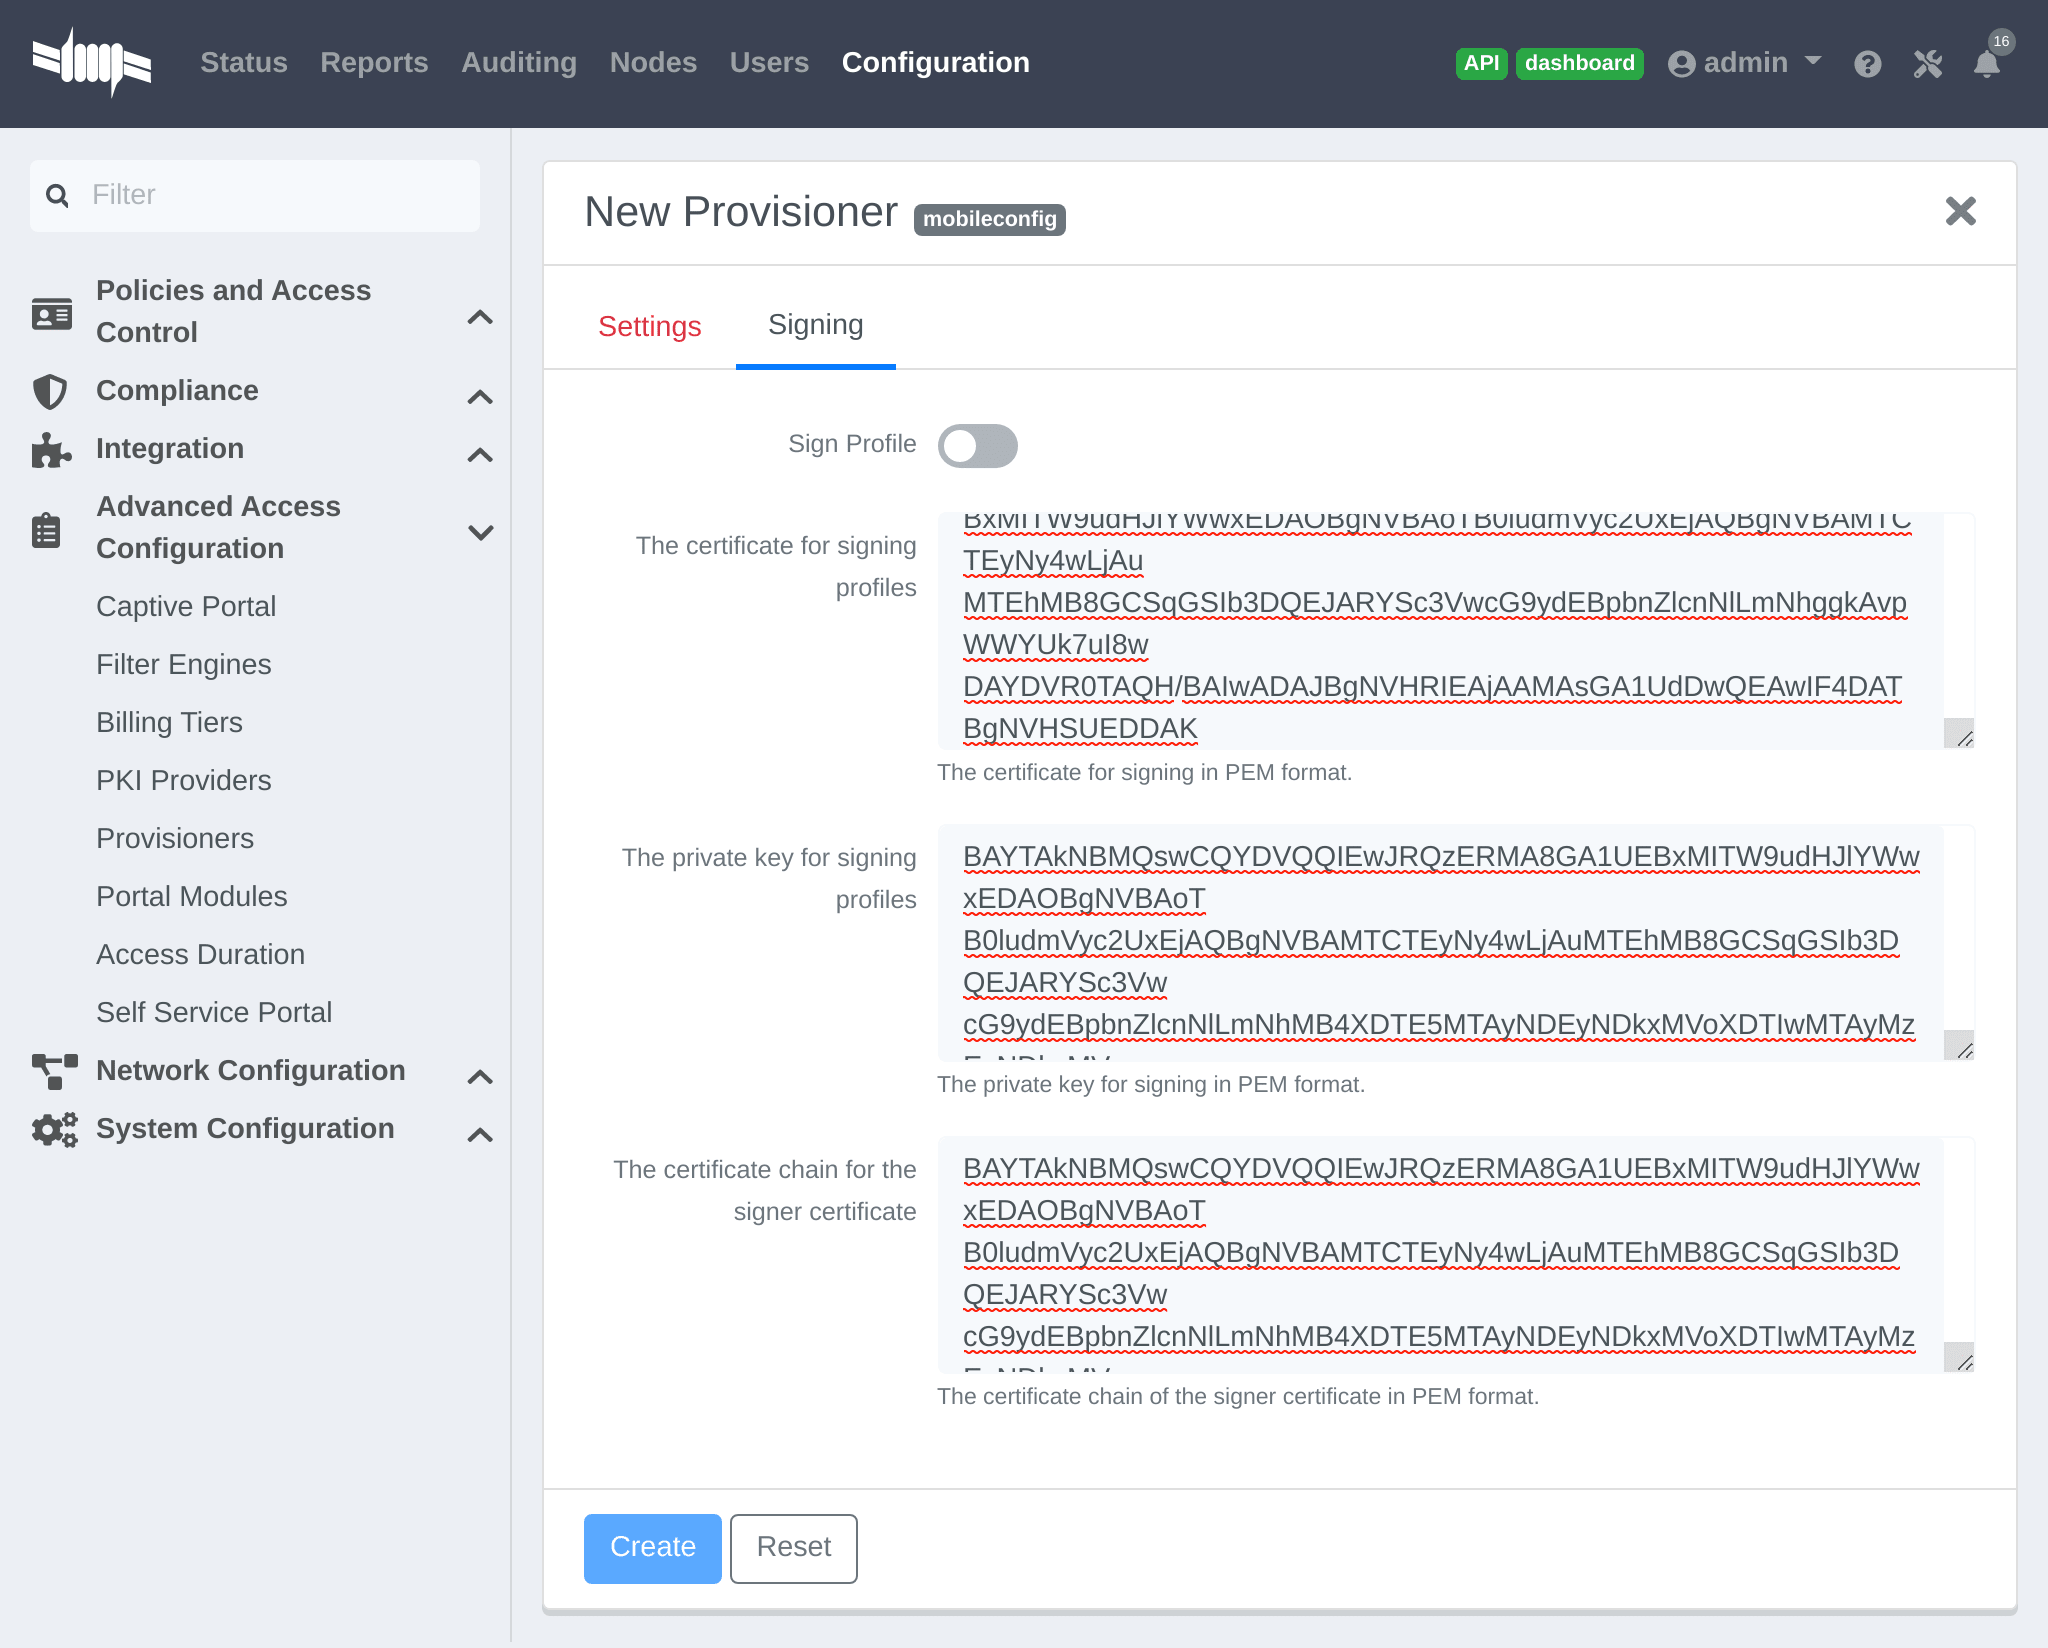Expand the Network Configuration chevron

(x=480, y=1077)
